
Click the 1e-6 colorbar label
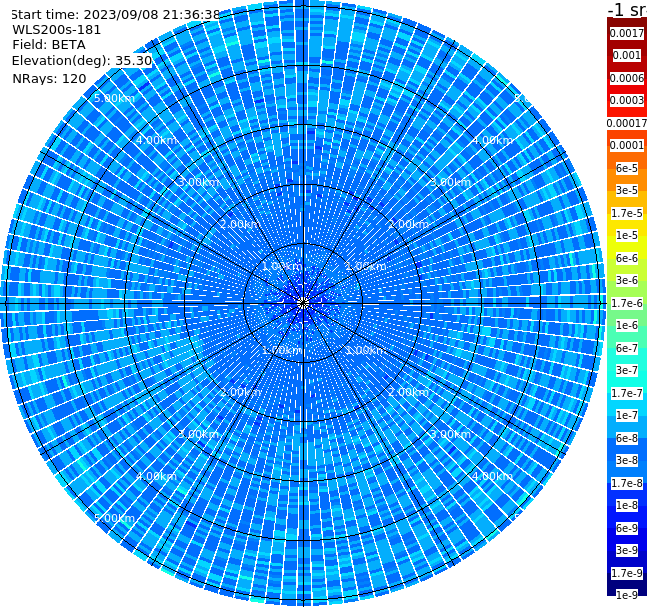point(627,325)
